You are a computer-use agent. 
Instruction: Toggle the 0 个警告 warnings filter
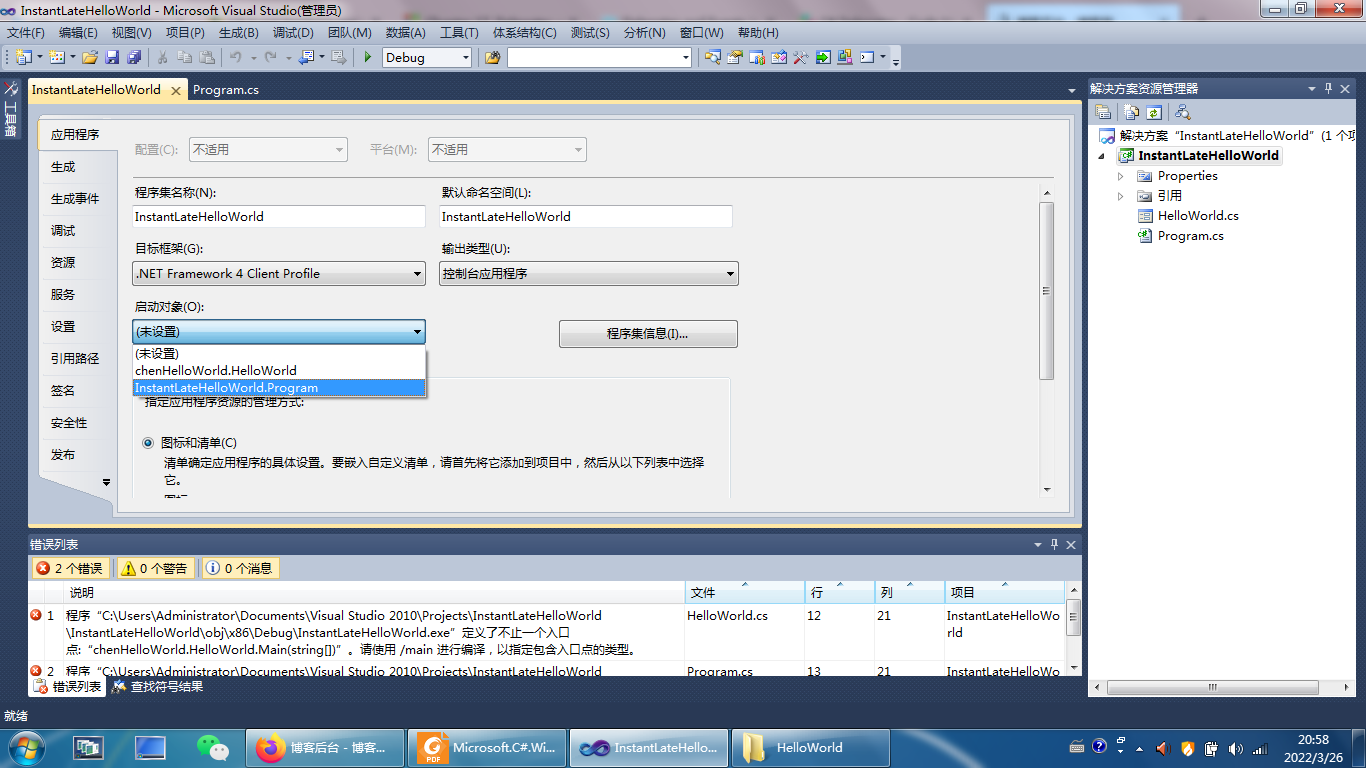pyautogui.click(x=156, y=568)
